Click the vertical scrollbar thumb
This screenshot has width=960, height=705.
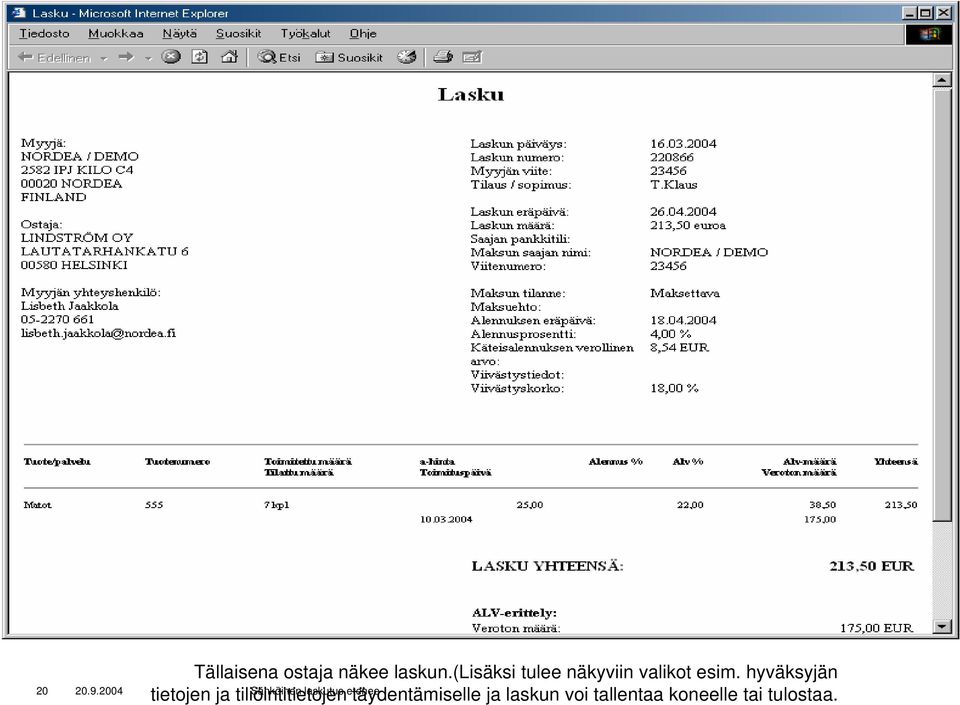(942, 305)
